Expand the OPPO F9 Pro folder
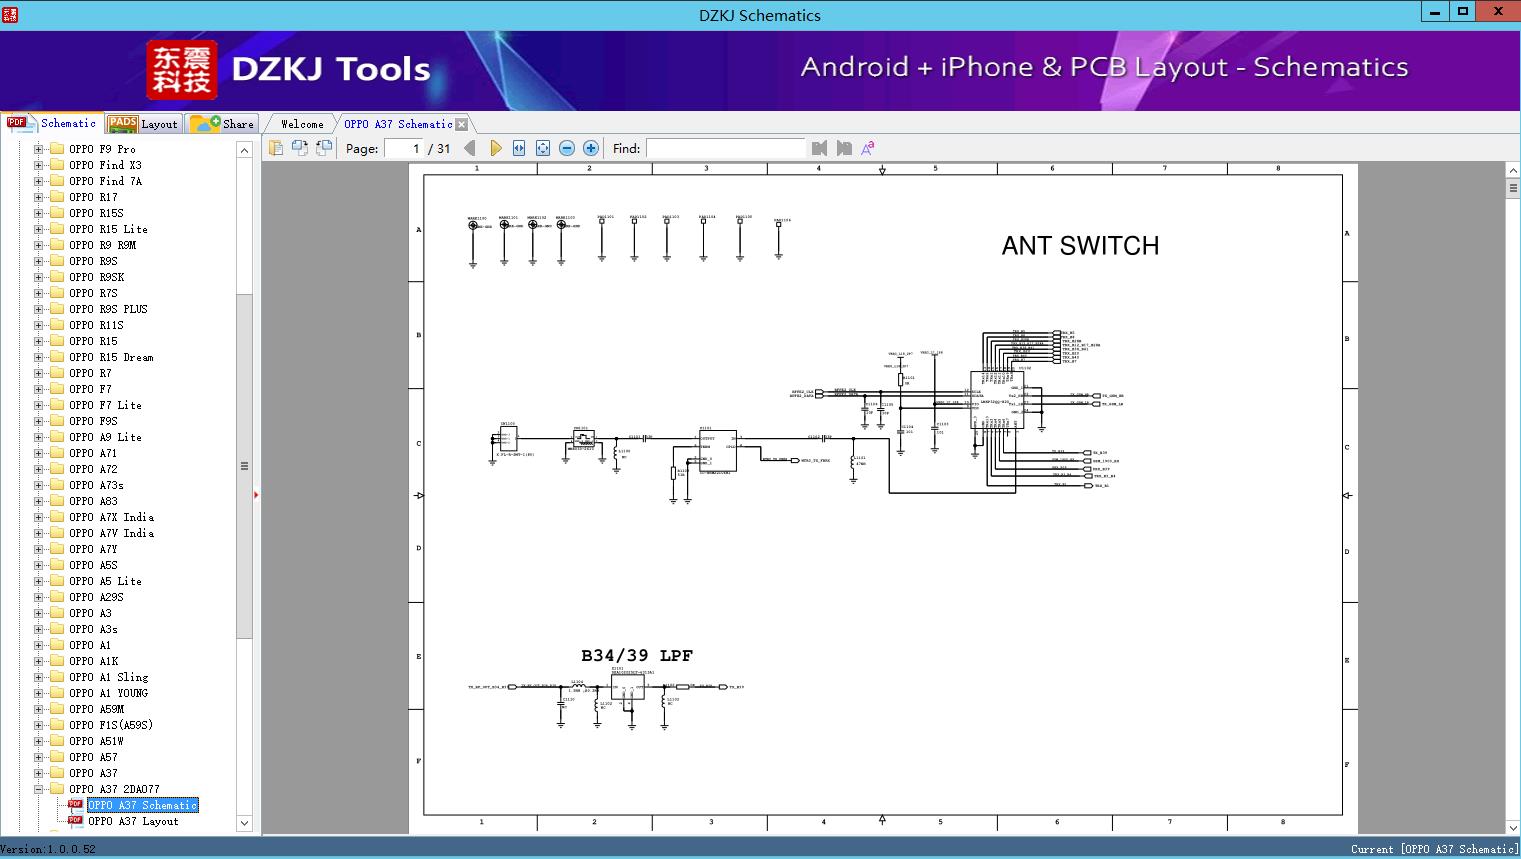The image size is (1521, 859). click(x=38, y=149)
